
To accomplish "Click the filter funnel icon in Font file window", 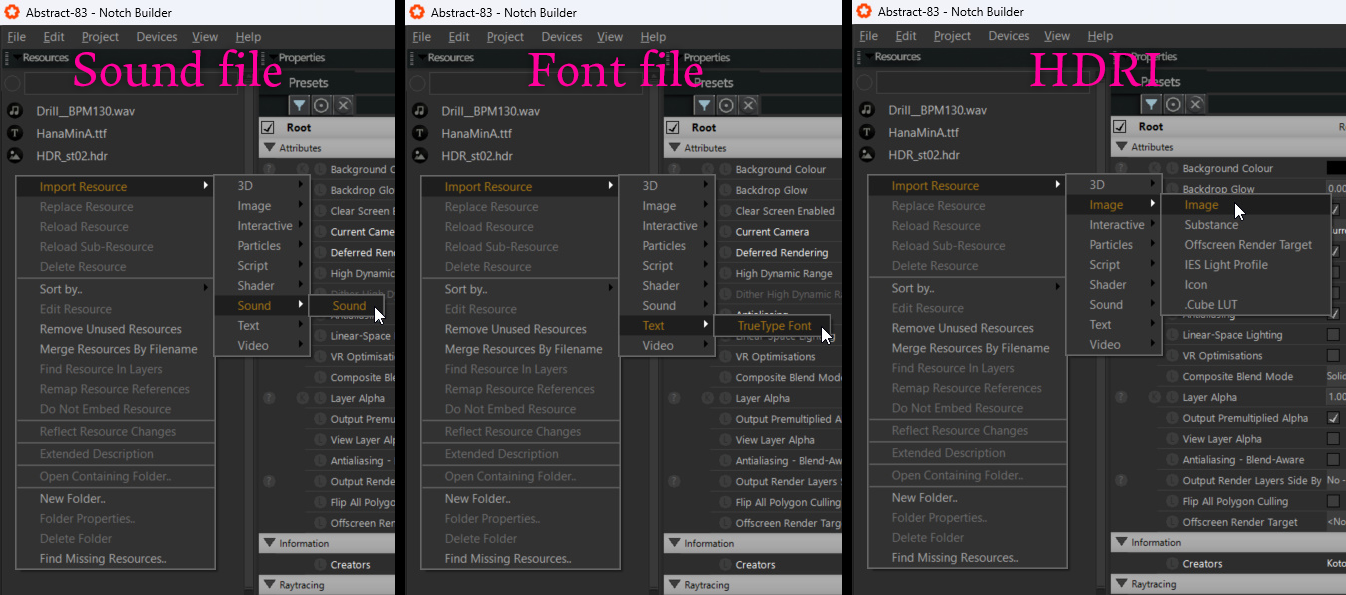I will (704, 104).
